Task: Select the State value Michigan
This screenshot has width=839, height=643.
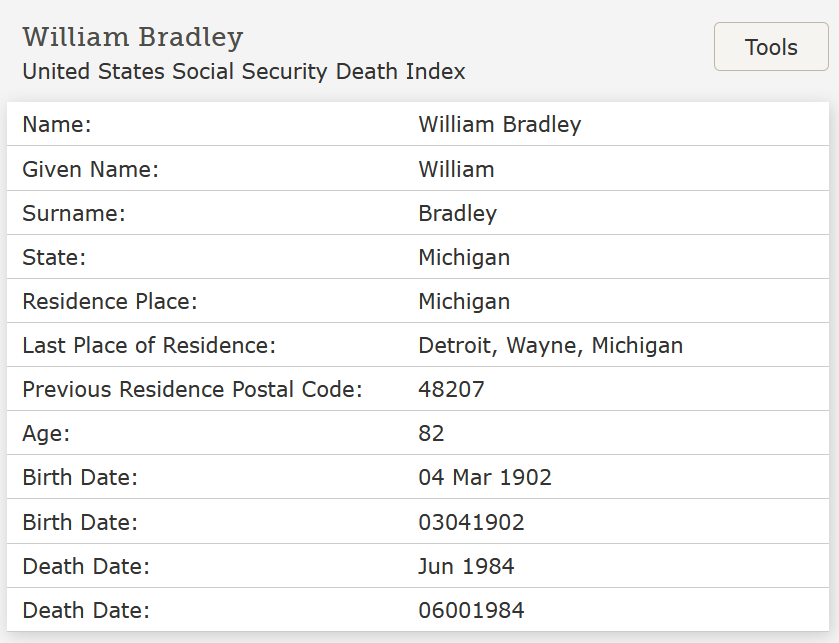Action: [x=464, y=257]
